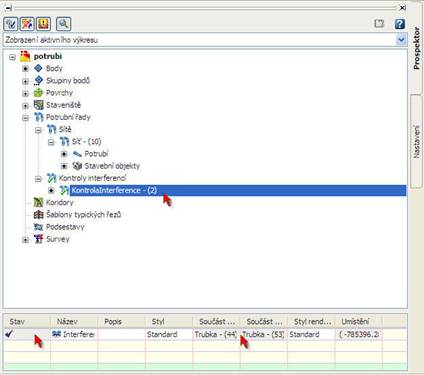424x375 pixels.
Task: Open the Zobrazení aktivního výkresu dropdown
Action: pyautogui.click(x=401, y=40)
